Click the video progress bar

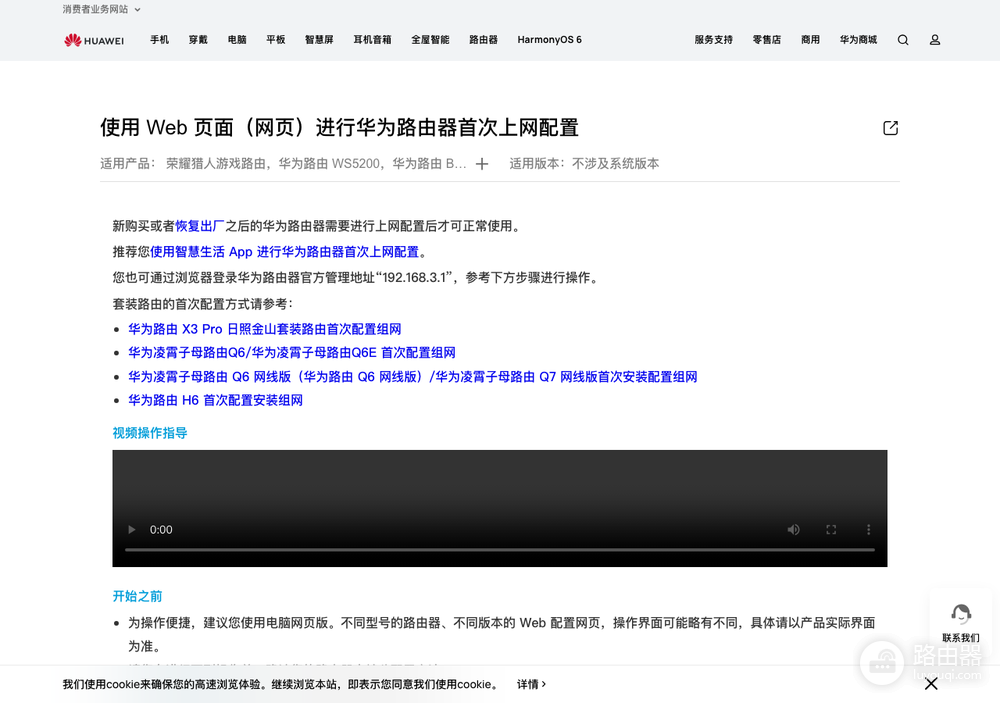[499, 549]
